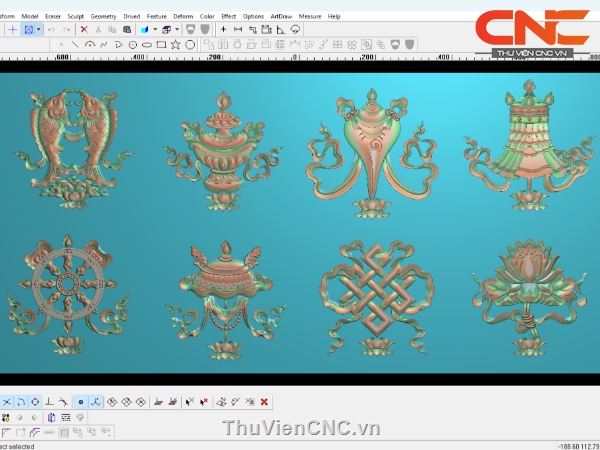Open the Options menu
The height and width of the screenshot is (450, 600).
click(253, 16)
